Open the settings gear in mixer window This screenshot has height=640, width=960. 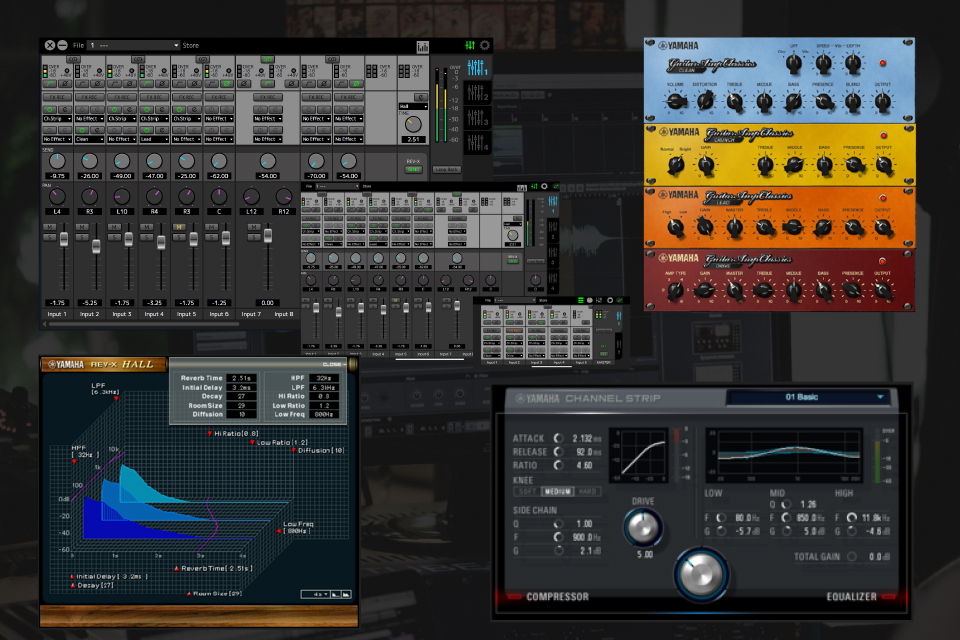[x=486, y=46]
